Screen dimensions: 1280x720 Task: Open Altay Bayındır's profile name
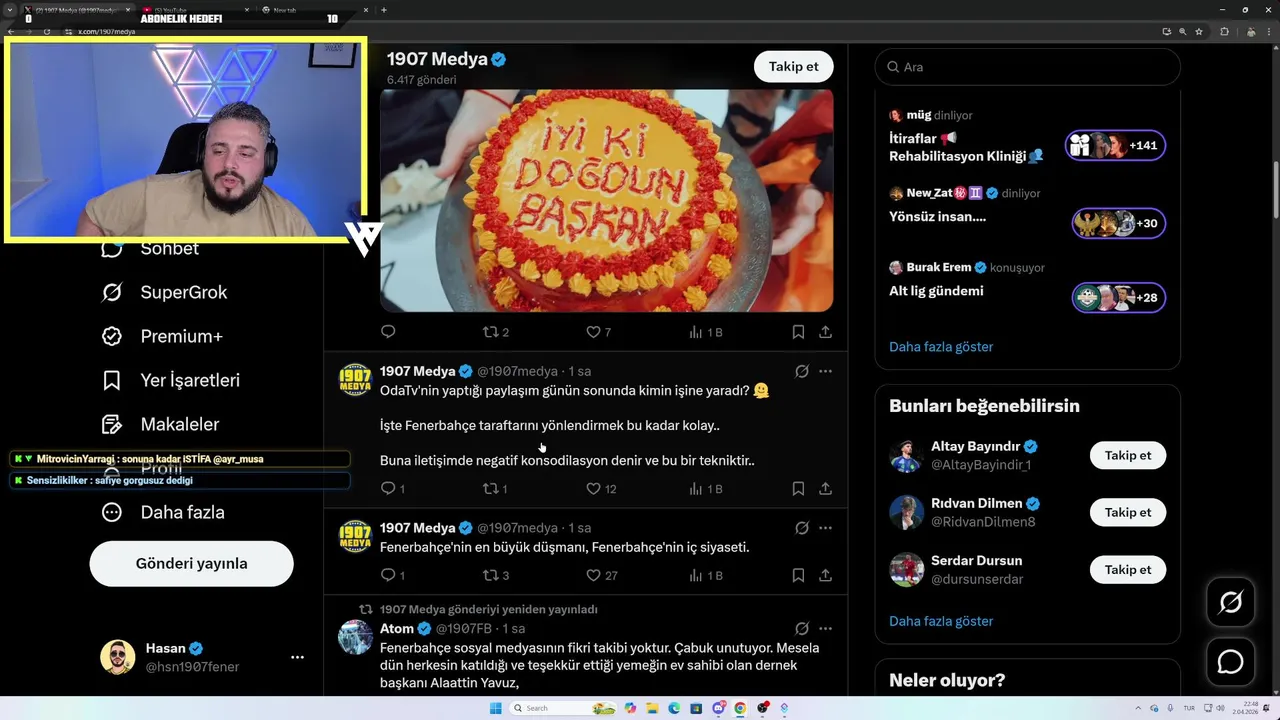[976, 446]
